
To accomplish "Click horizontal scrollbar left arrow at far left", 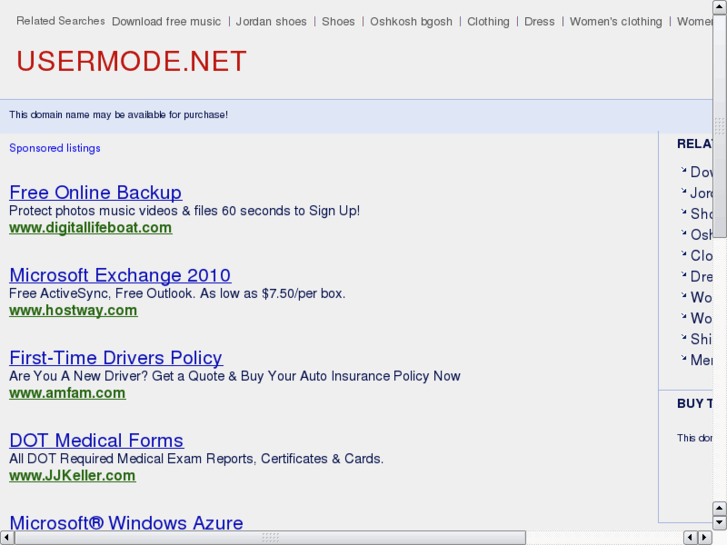I will pos(7,538).
